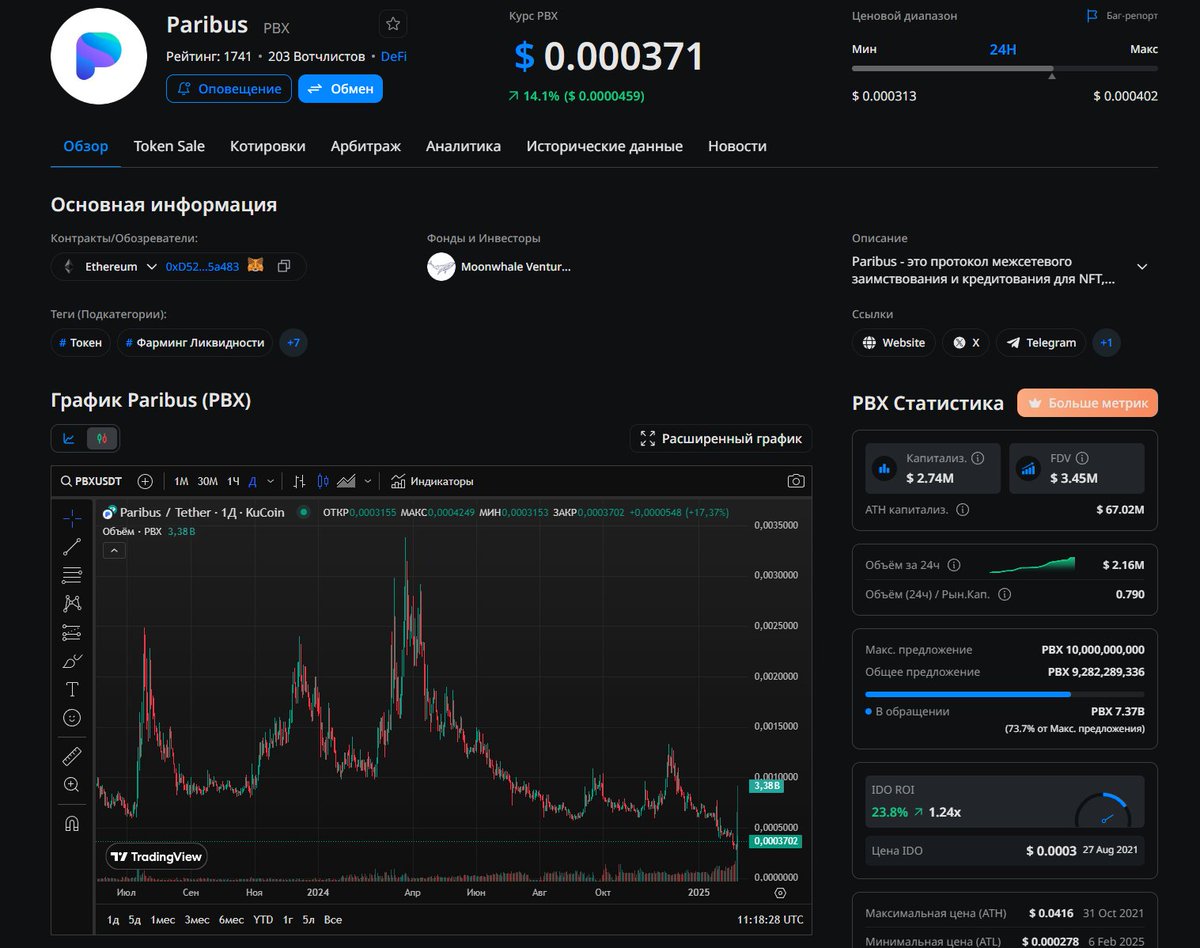Select the measure ruler tool
This screenshot has height=948, width=1200.
tap(71, 755)
